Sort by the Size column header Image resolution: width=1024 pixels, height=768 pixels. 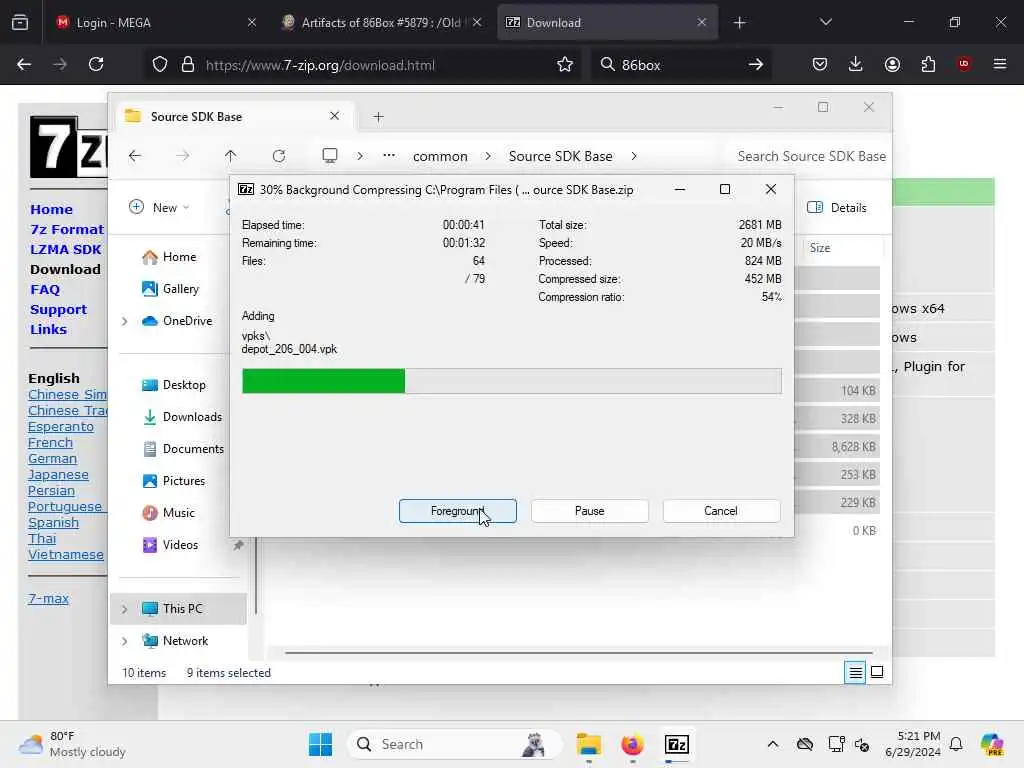[820, 248]
